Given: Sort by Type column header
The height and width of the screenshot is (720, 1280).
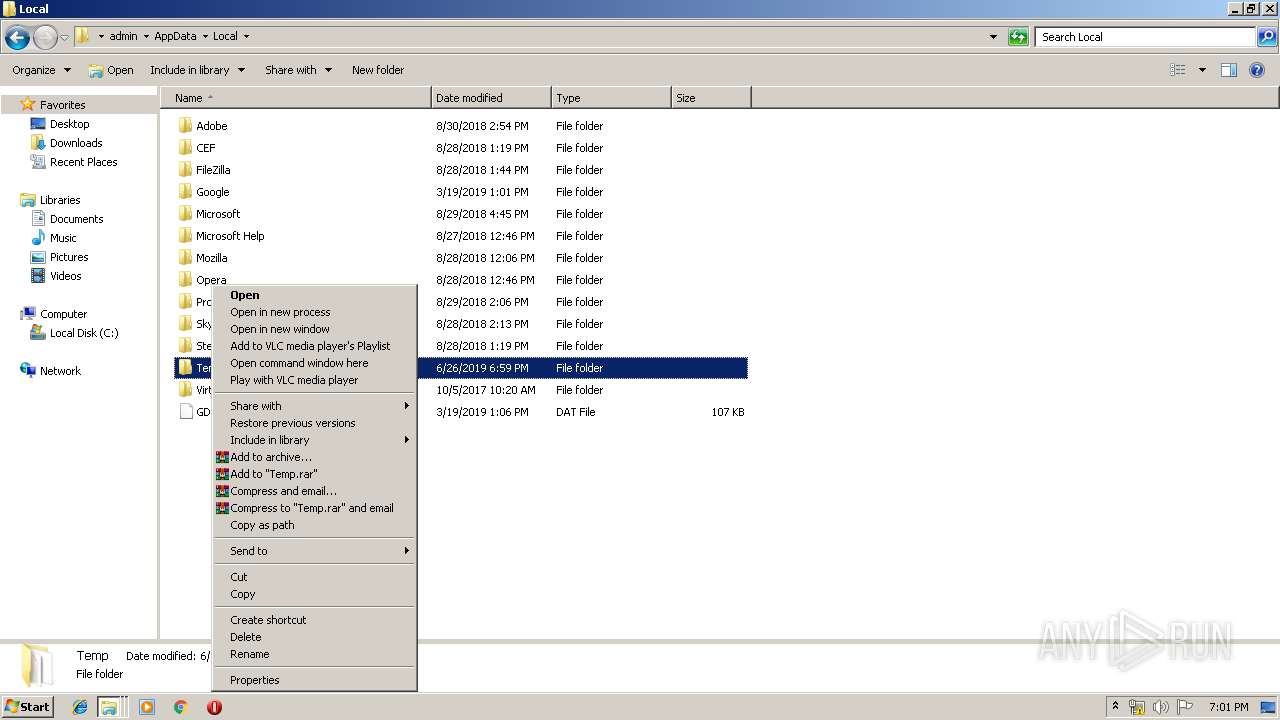Looking at the screenshot, I should click(x=611, y=98).
